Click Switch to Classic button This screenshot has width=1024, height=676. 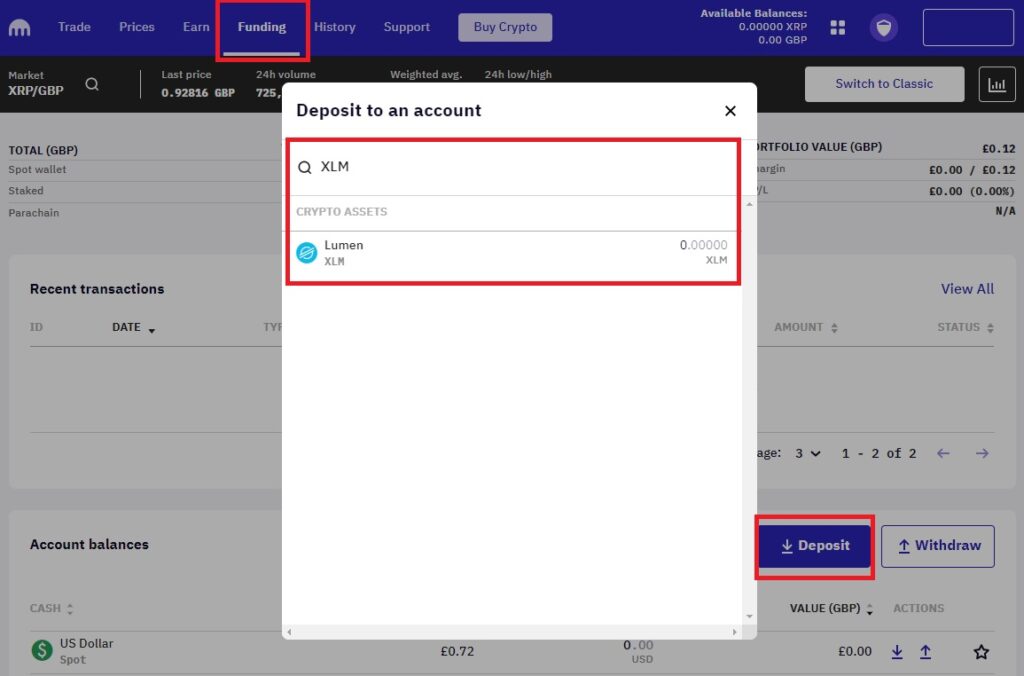tap(884, 84)
